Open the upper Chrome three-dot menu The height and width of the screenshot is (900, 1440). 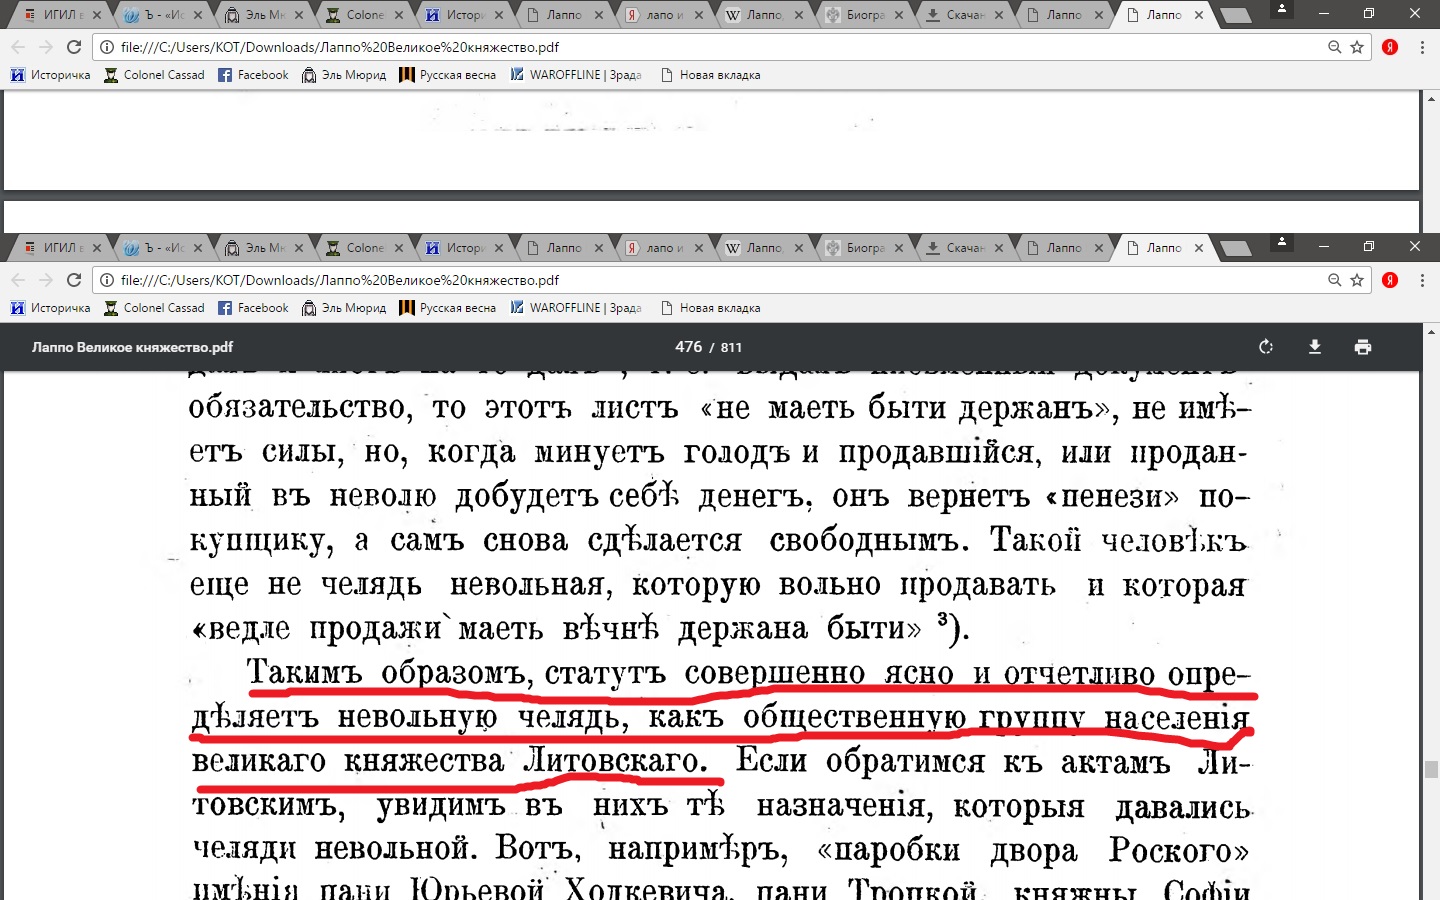pos(1422,47)
